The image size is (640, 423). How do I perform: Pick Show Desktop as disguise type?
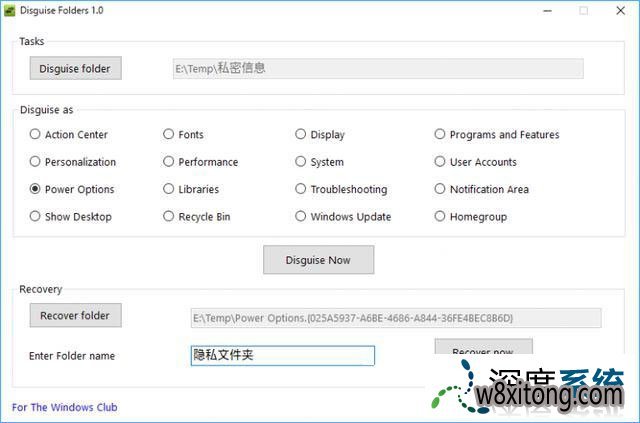pos(35,216)
